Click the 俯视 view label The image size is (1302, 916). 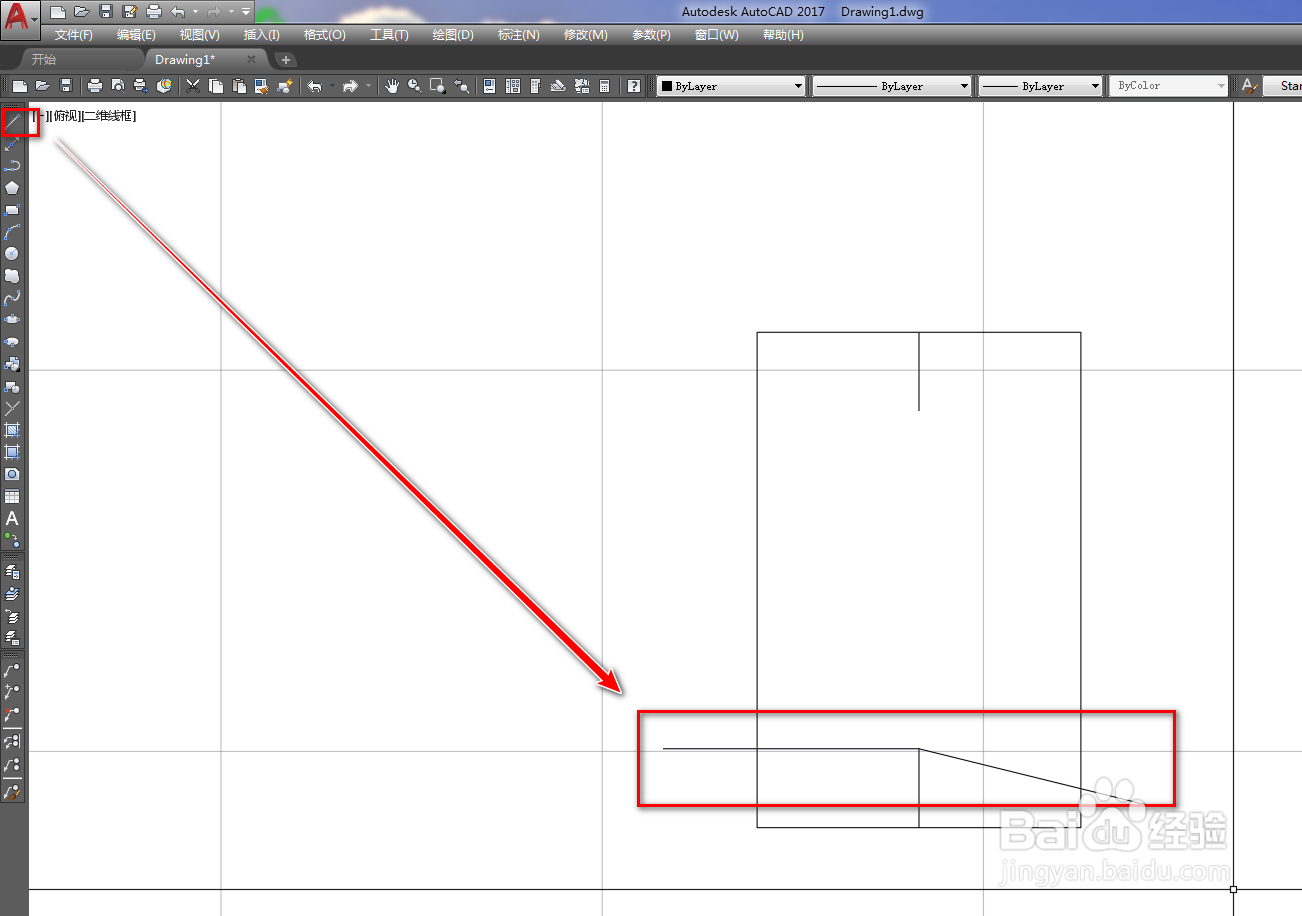65,116
